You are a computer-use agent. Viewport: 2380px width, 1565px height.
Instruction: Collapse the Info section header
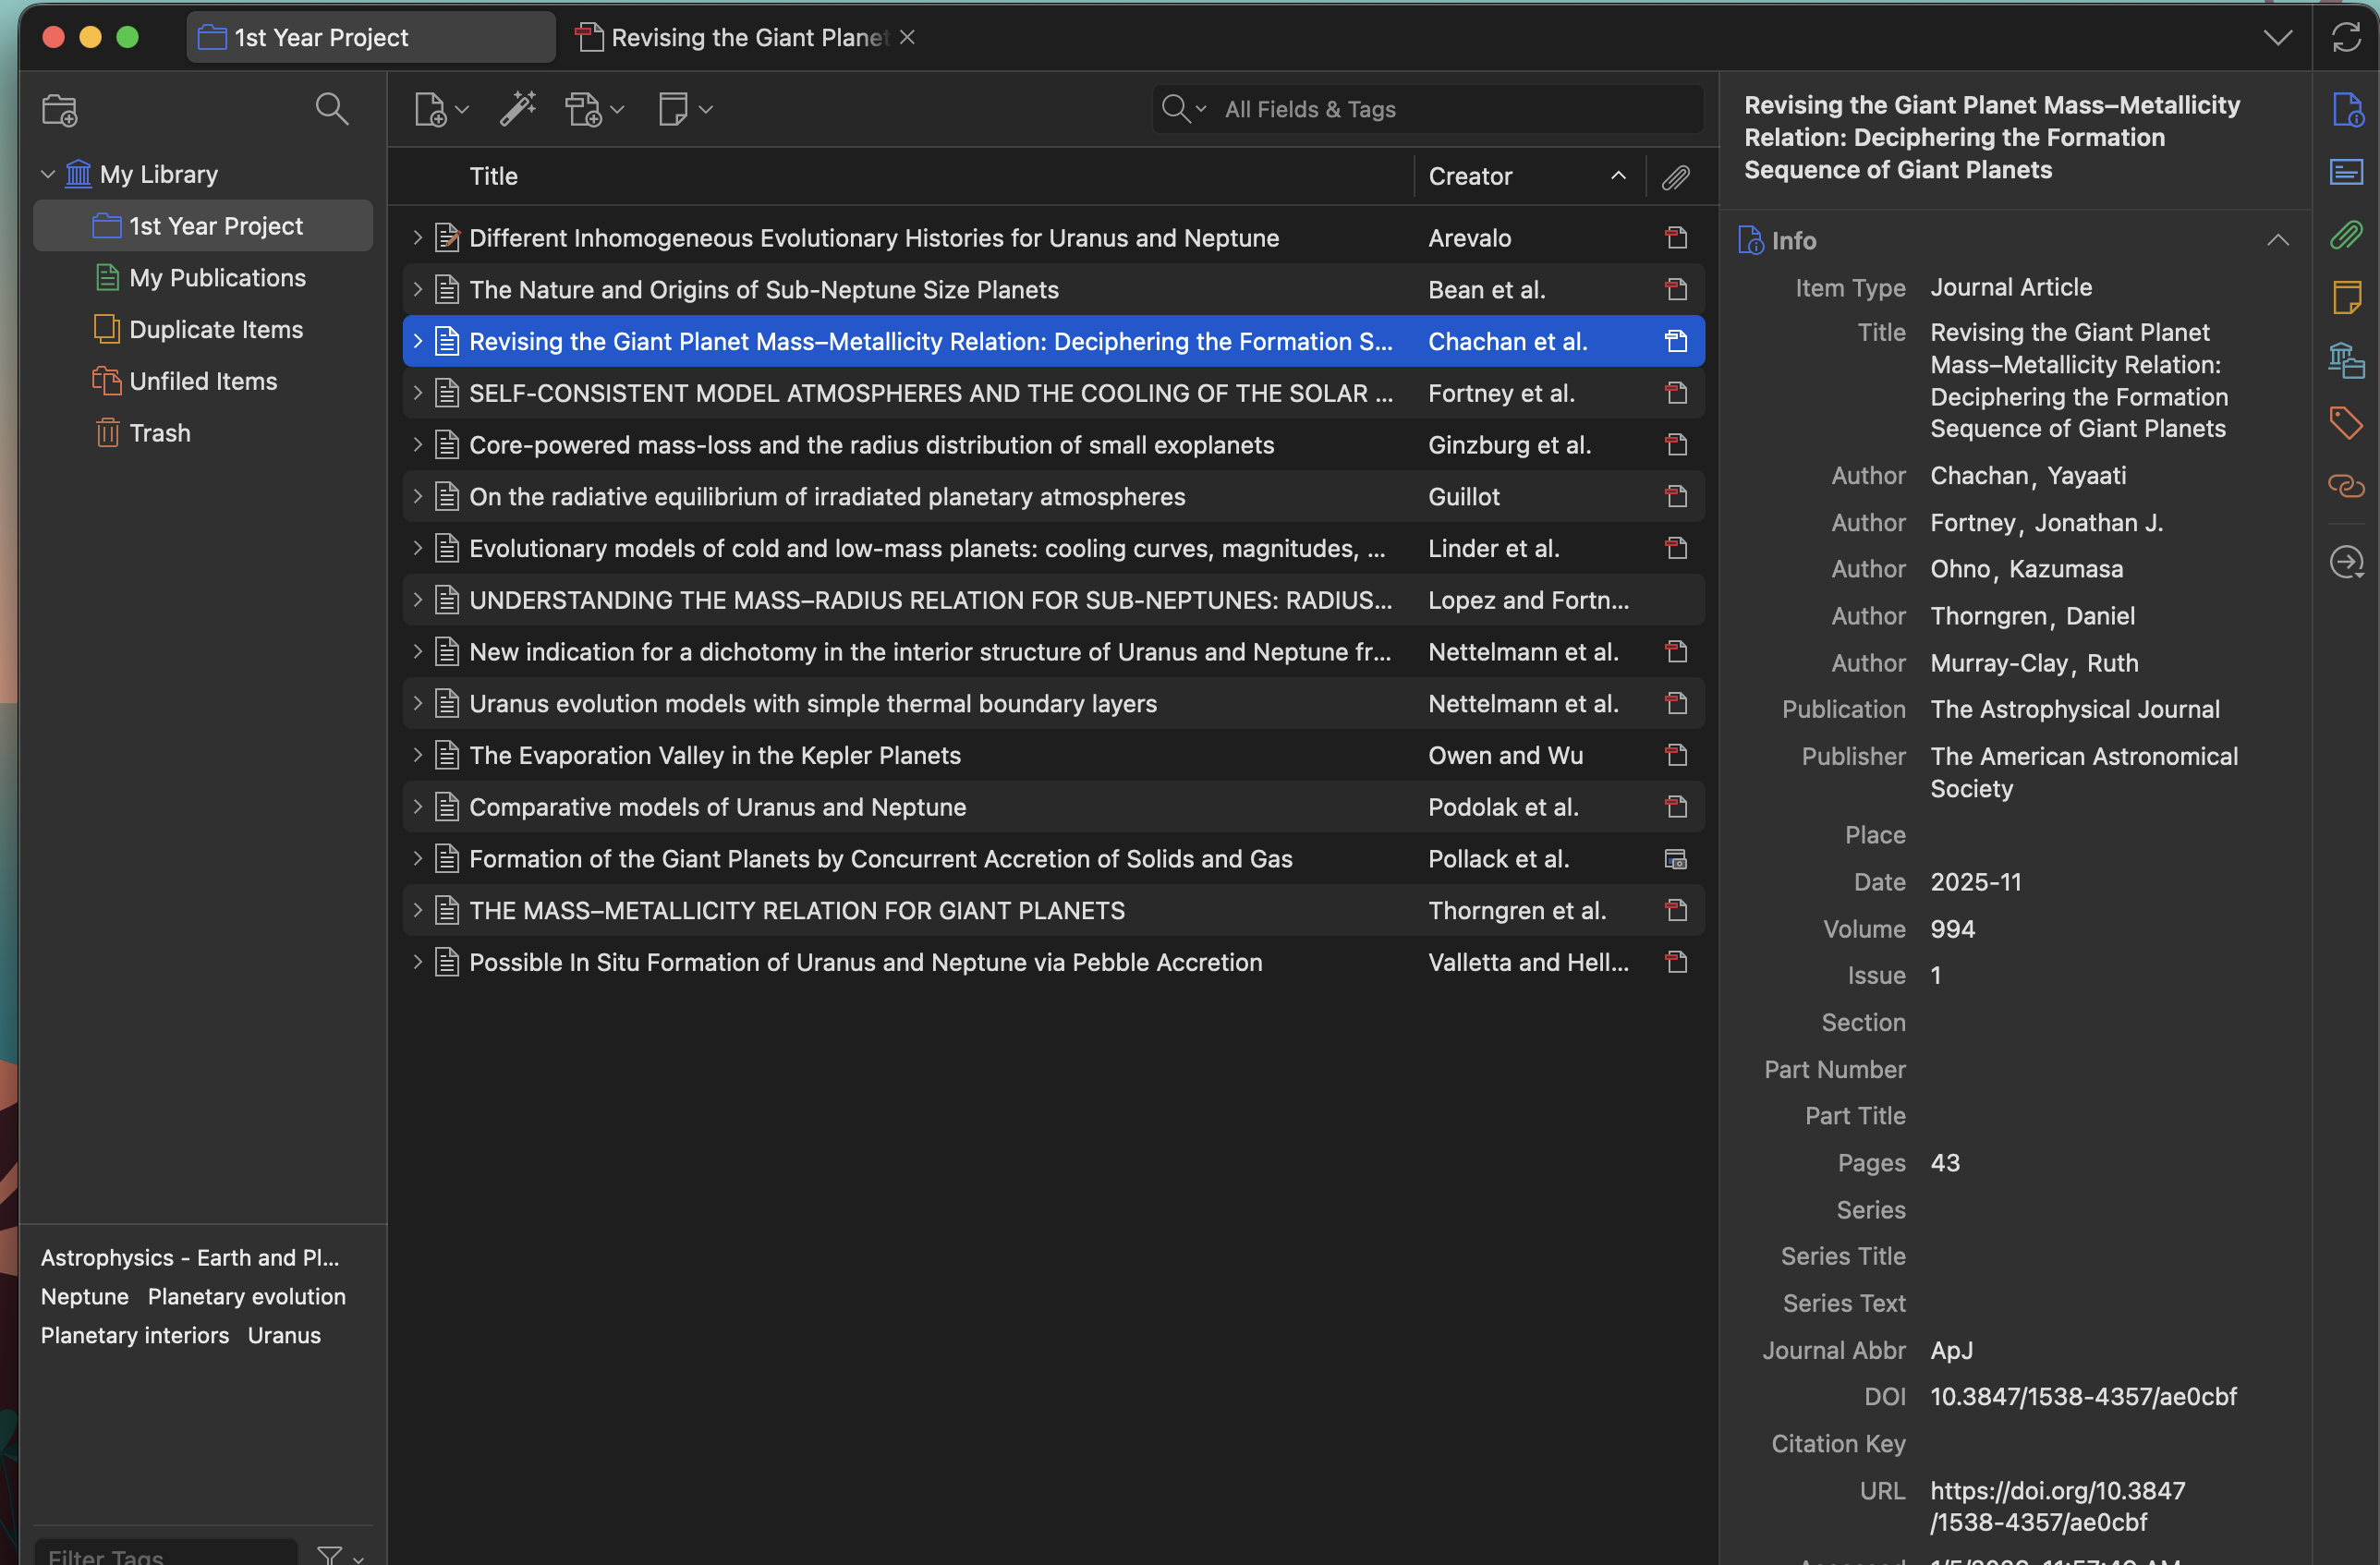[x=2277, y=240]
